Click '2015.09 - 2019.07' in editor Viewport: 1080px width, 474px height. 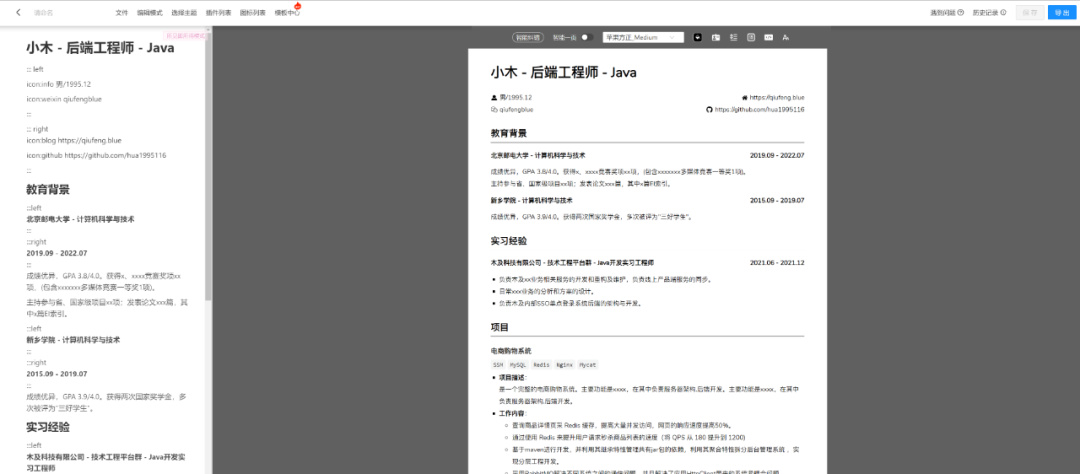(56, 373)
